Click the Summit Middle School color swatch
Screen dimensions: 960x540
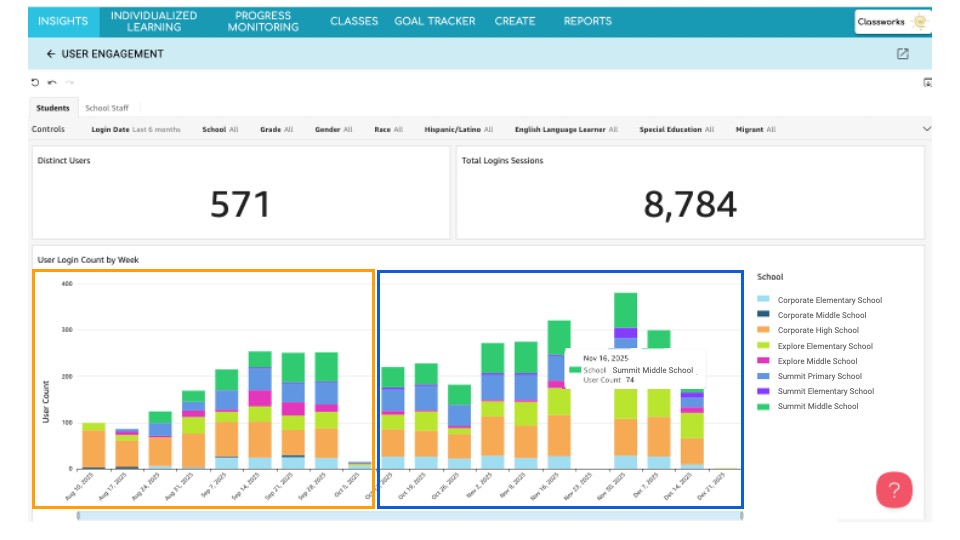click(764, 406)
